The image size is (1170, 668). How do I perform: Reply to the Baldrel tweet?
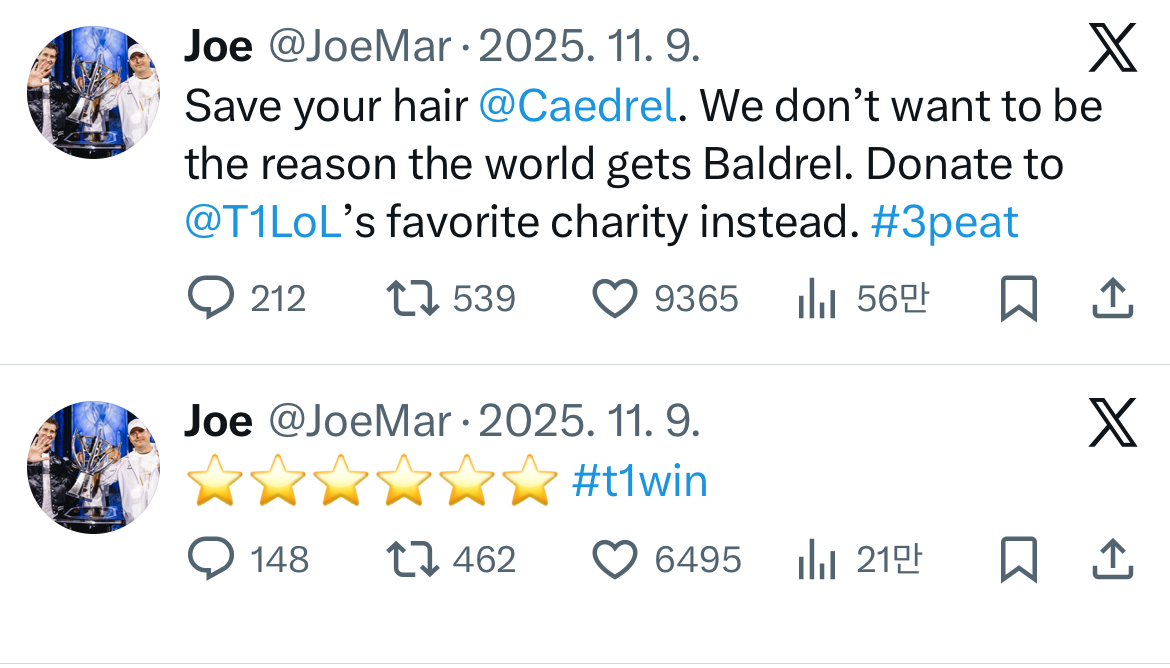[x=211, y=298]
